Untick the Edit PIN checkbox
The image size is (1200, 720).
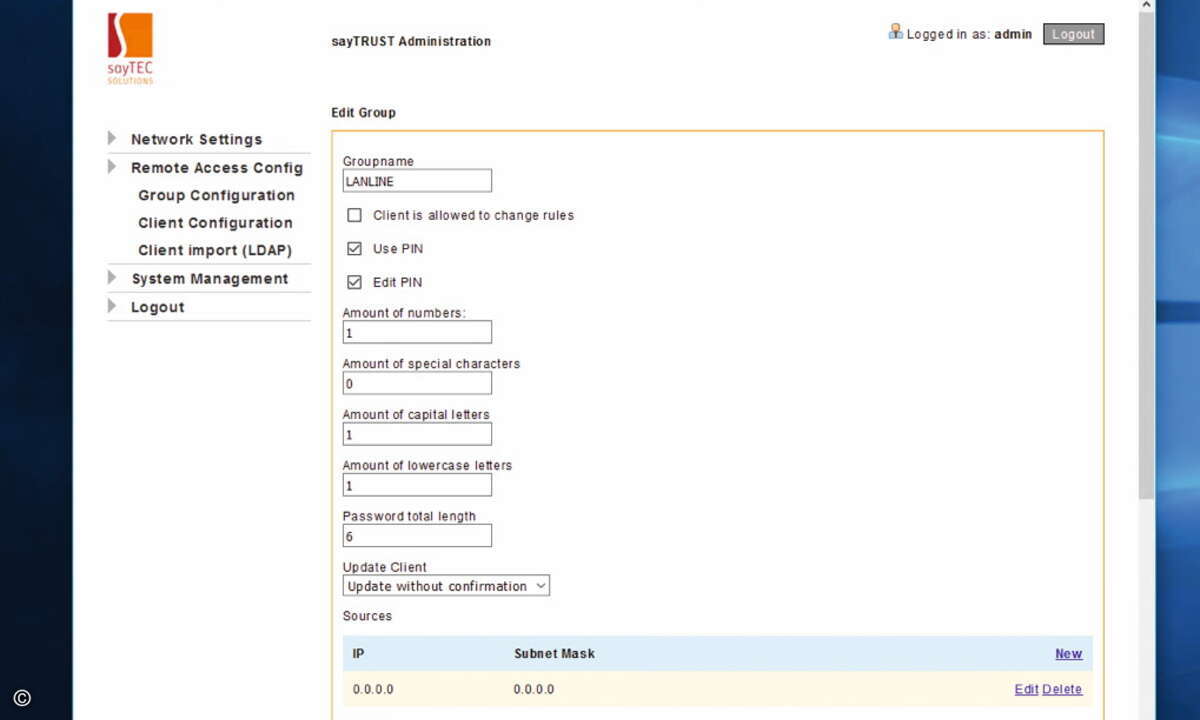(354, 282)
